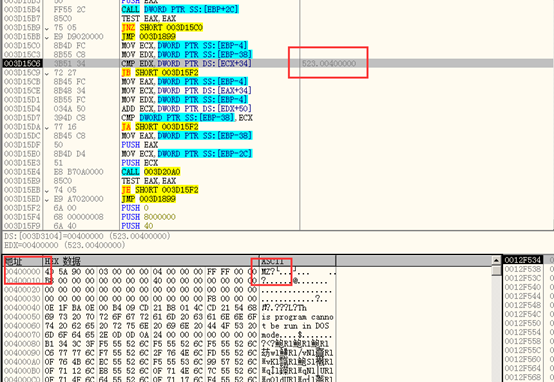
Task: Select the CALL 003D20A0 instruction line
Action: coord(151,172)
